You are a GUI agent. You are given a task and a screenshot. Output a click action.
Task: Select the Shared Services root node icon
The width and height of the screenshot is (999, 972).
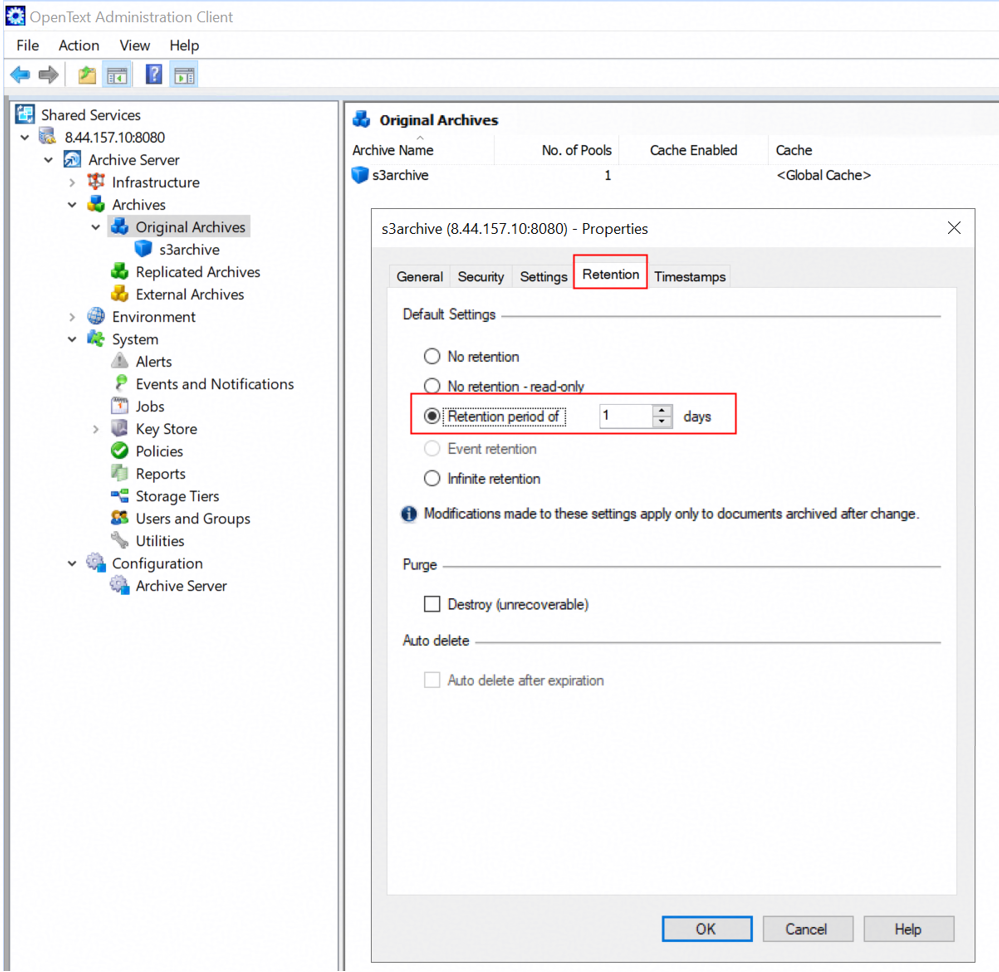[25, 115]
